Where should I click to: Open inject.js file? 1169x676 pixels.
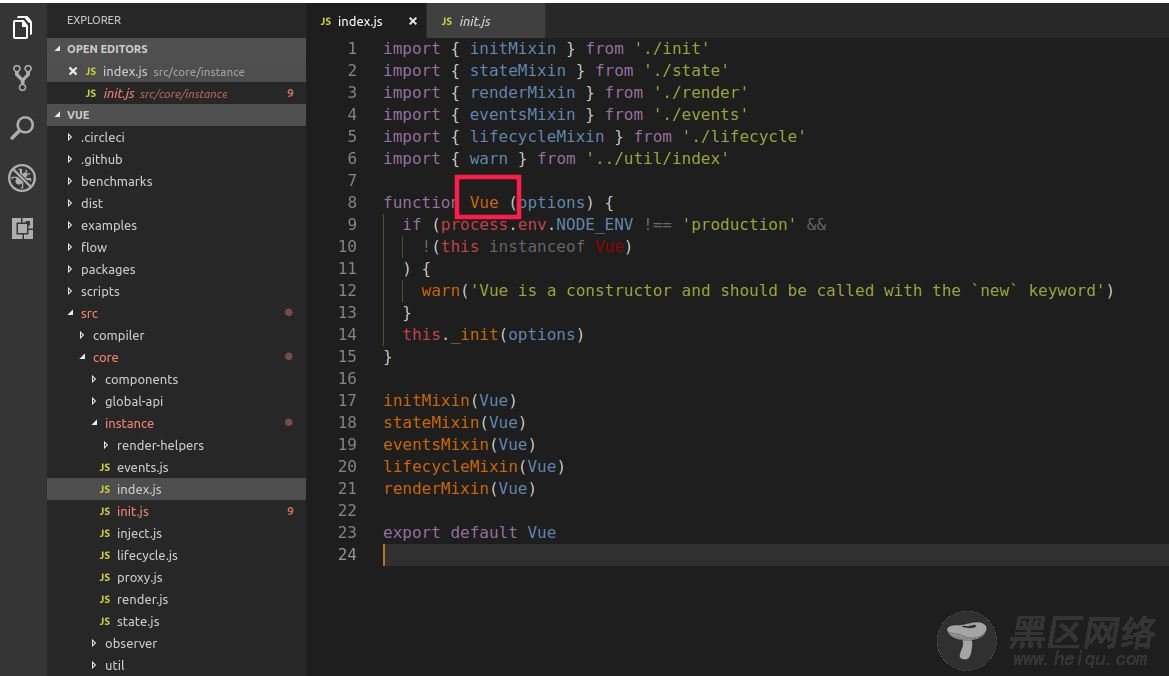coord(176,533)
